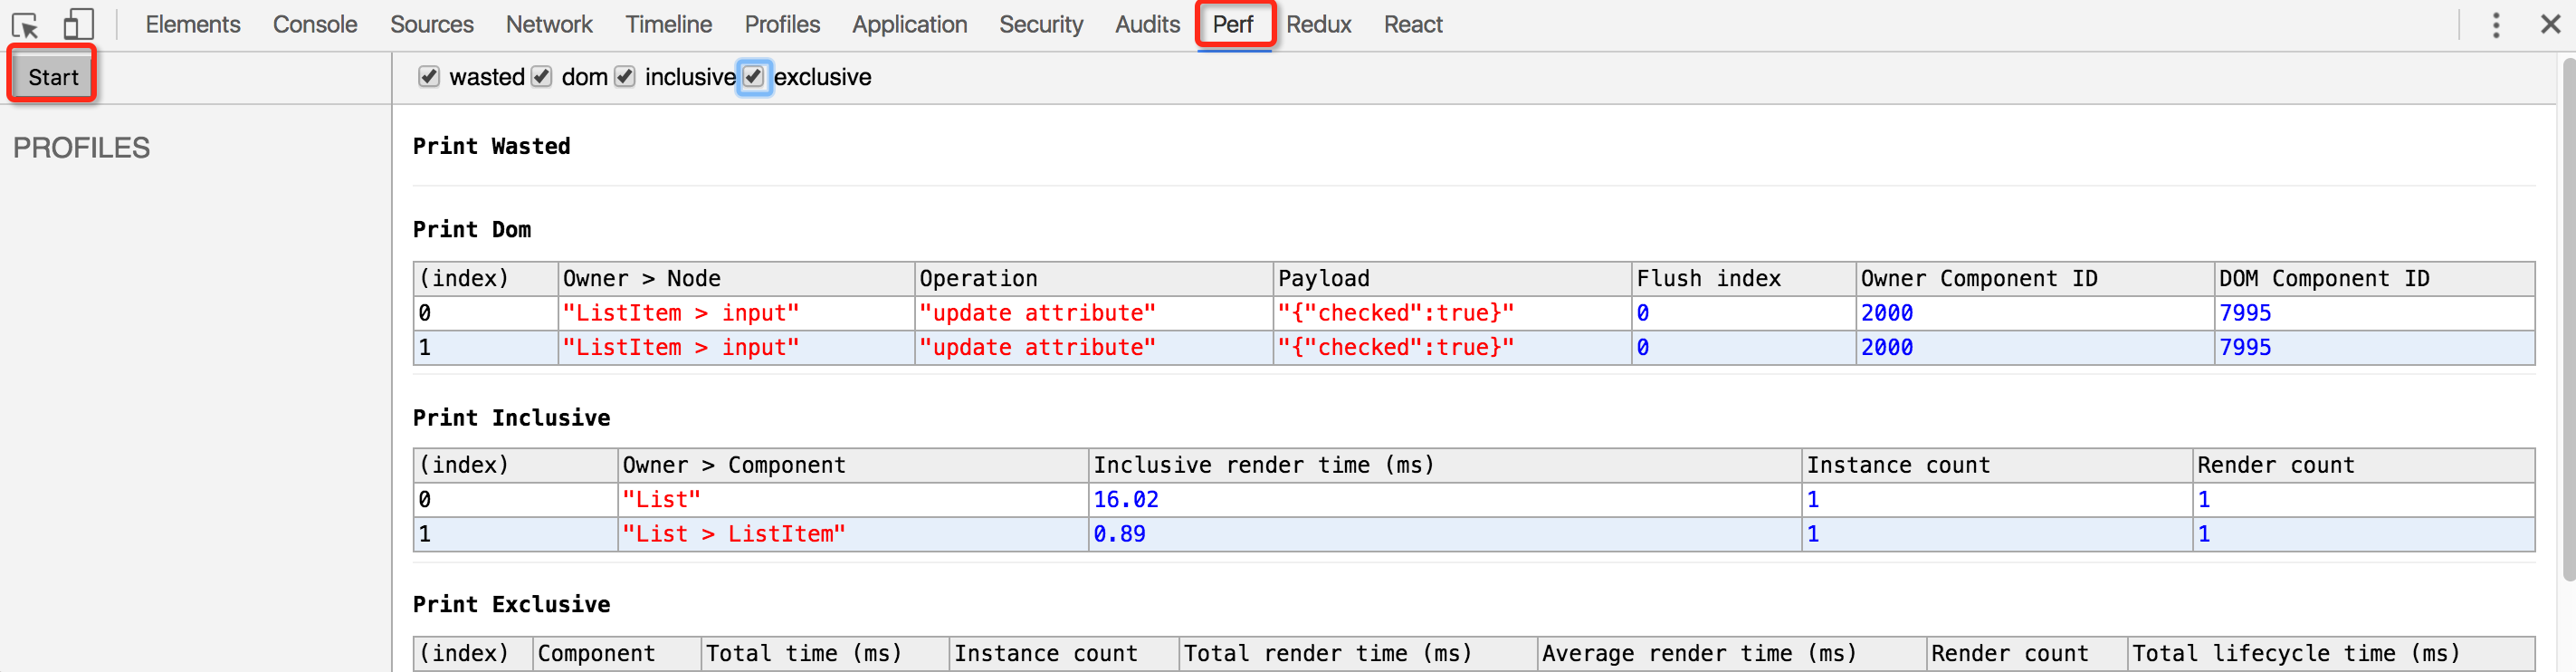Viewport: 2576px width, 672px height.
Task: Select the Perf tab
Action: coord(1233,24)
